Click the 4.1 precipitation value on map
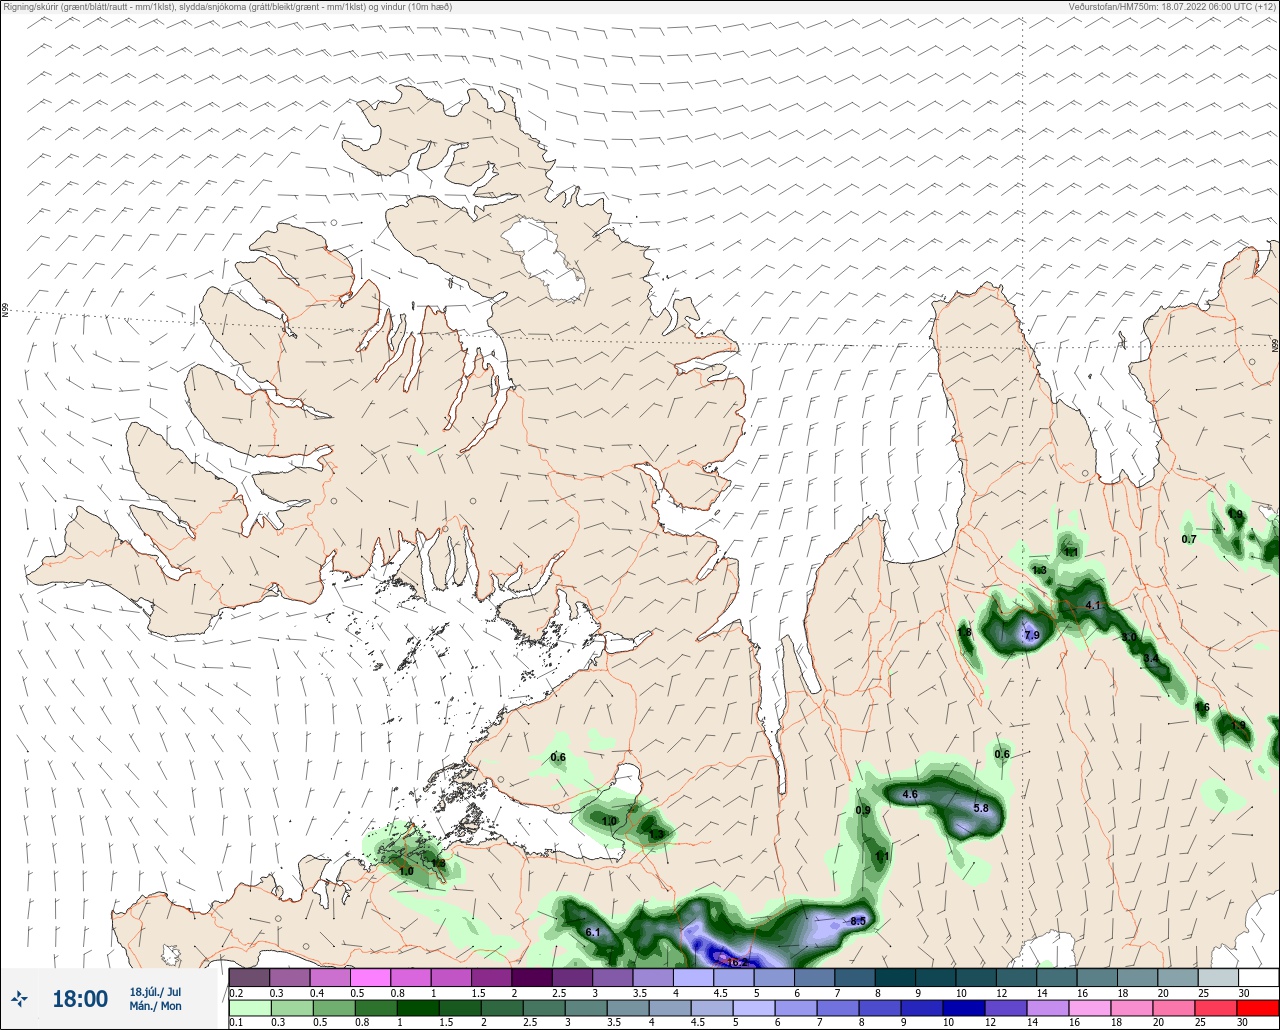 1093,606
